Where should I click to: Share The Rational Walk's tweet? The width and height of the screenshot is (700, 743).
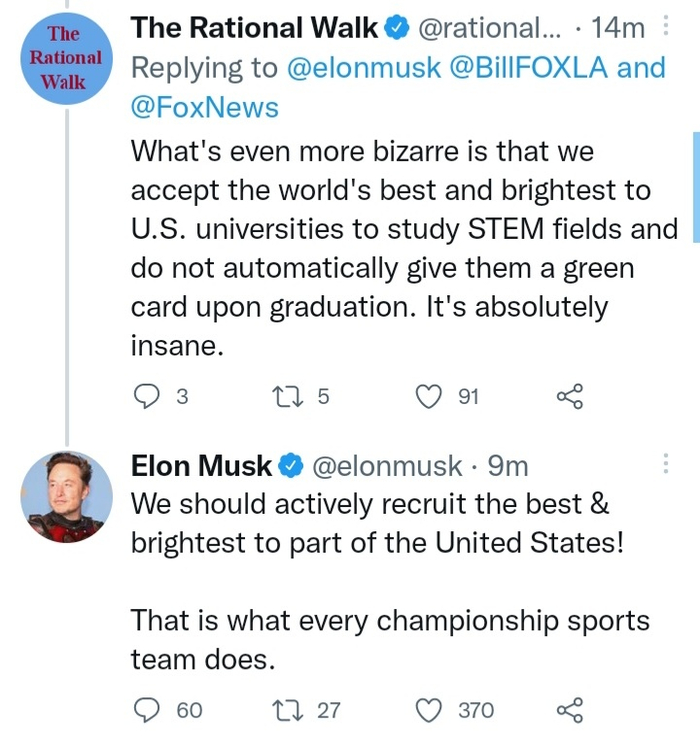[x=568, y=397]
